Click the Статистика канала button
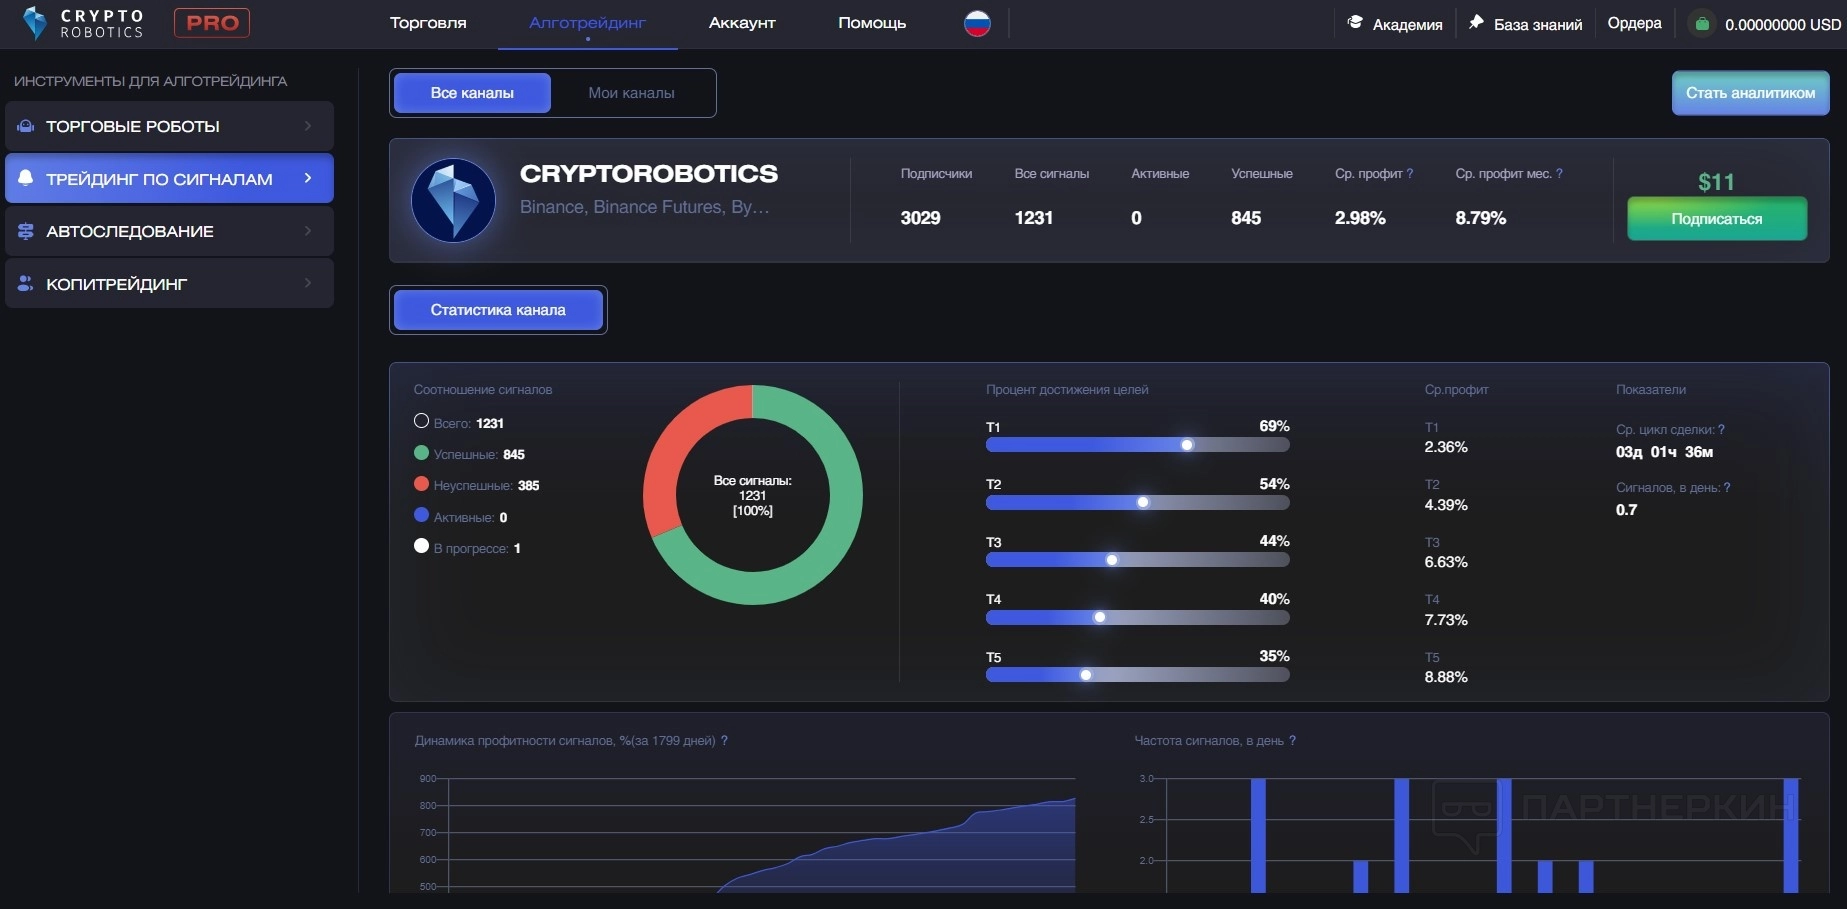Image resolution: width=1847 pixels, height=909 pixels. [498, 310]
